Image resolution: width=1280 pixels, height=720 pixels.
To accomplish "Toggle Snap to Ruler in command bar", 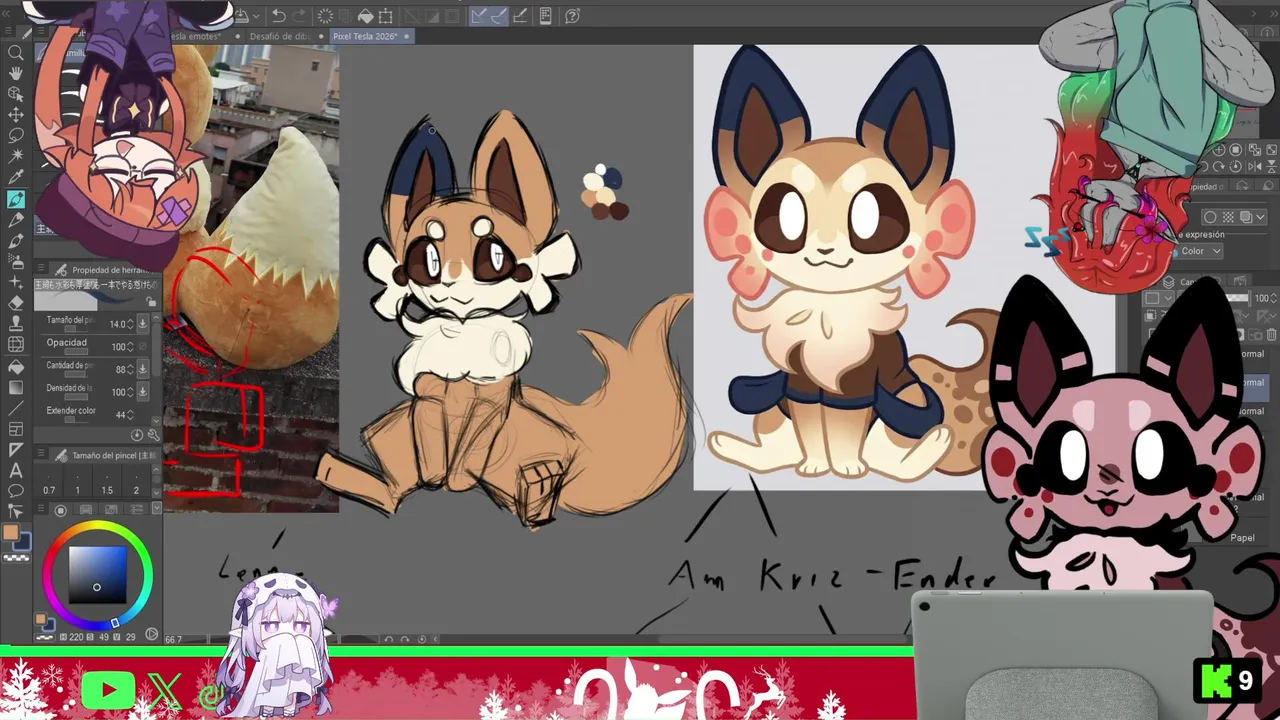I will [x=479, y=16].
